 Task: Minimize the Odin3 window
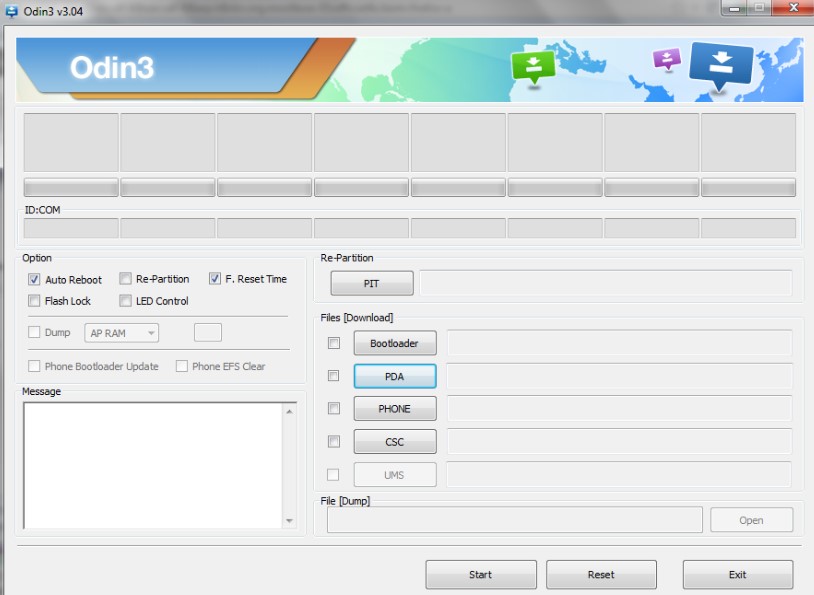[x=734, y=8]
